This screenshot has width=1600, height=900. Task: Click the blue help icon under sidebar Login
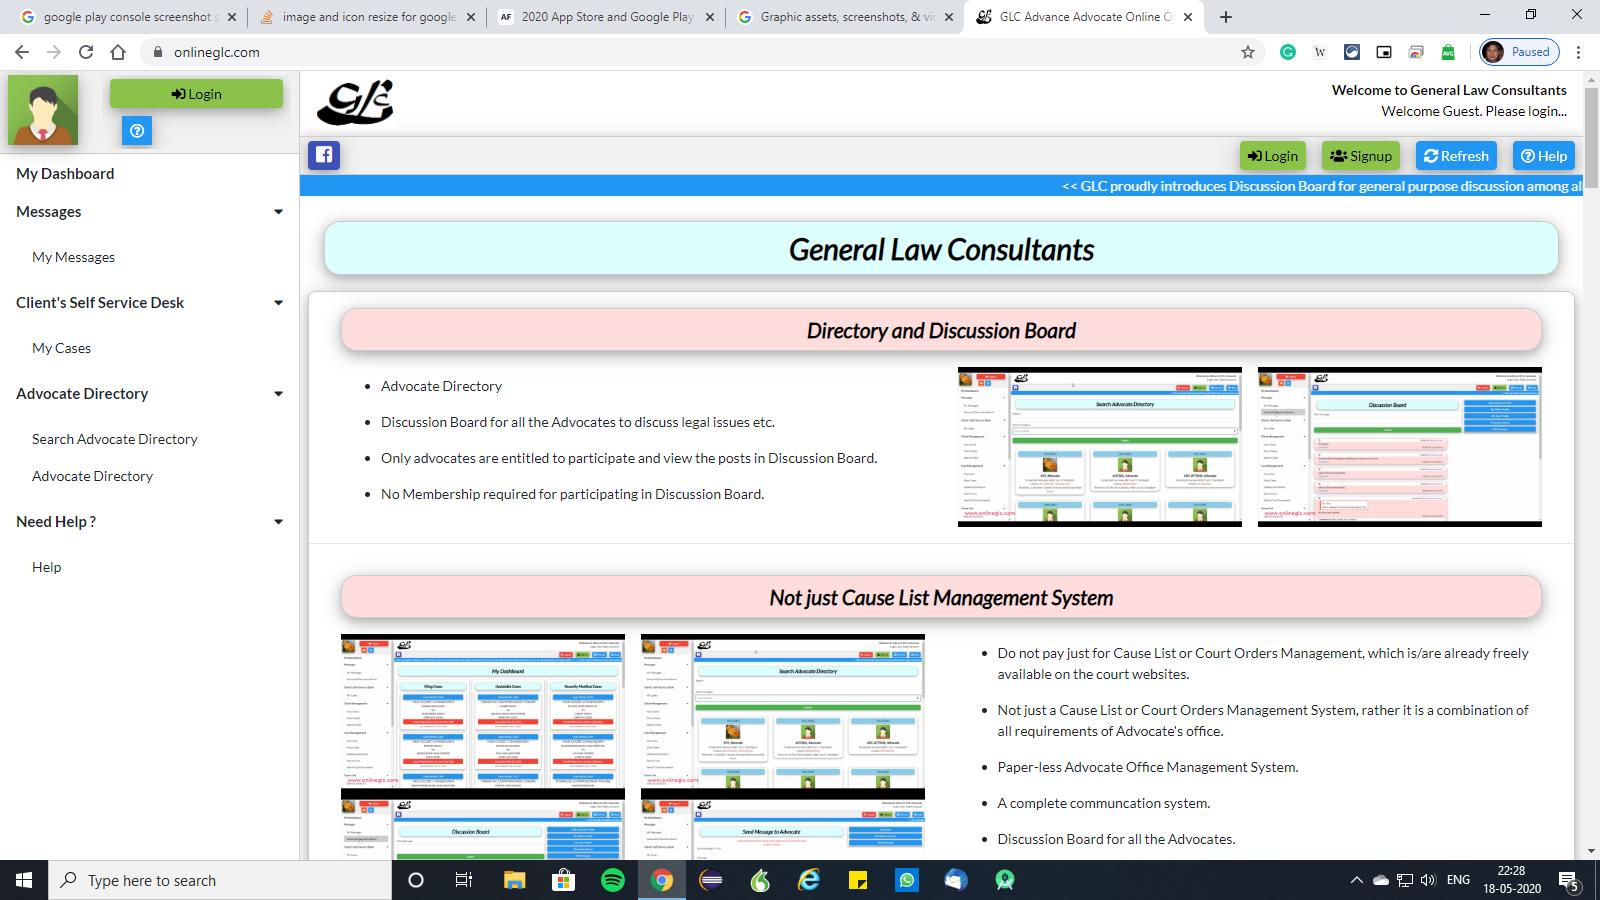coord(137,130)
